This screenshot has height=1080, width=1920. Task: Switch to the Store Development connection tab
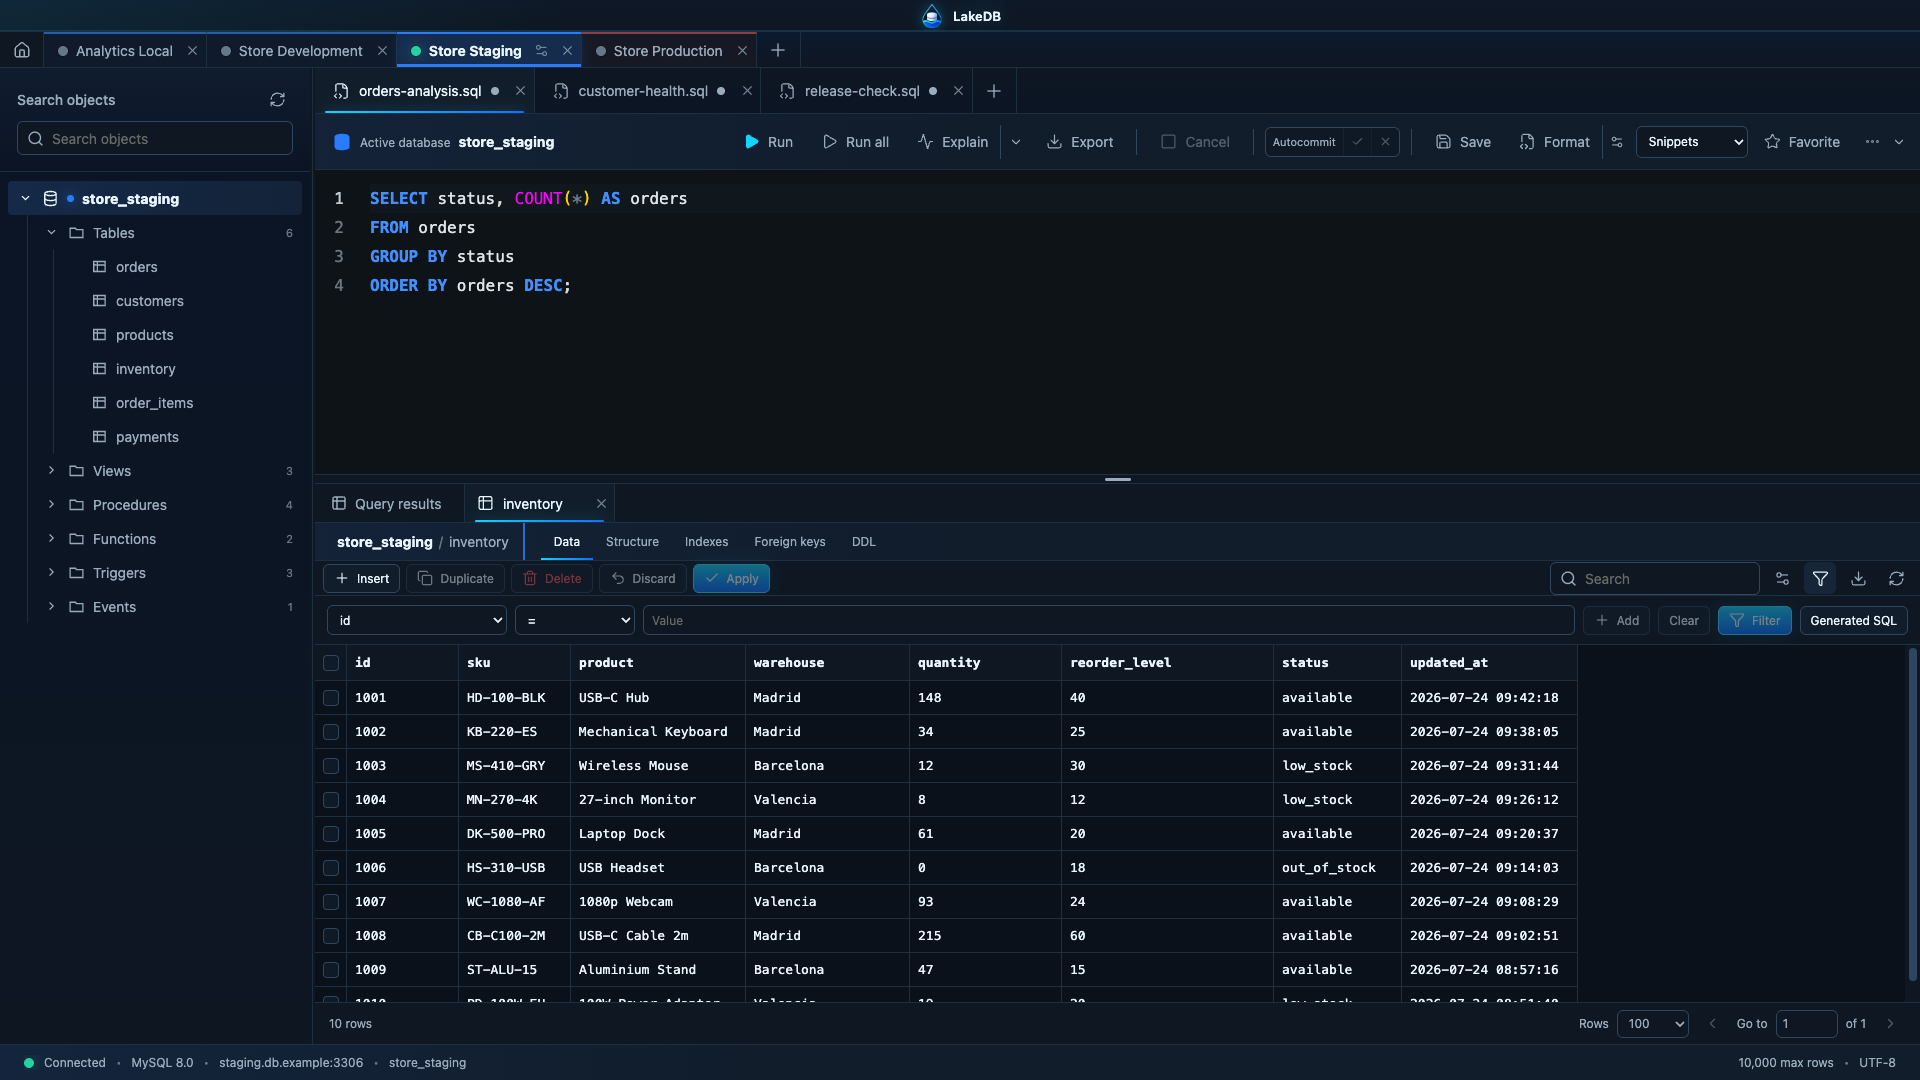coord(300,51)
